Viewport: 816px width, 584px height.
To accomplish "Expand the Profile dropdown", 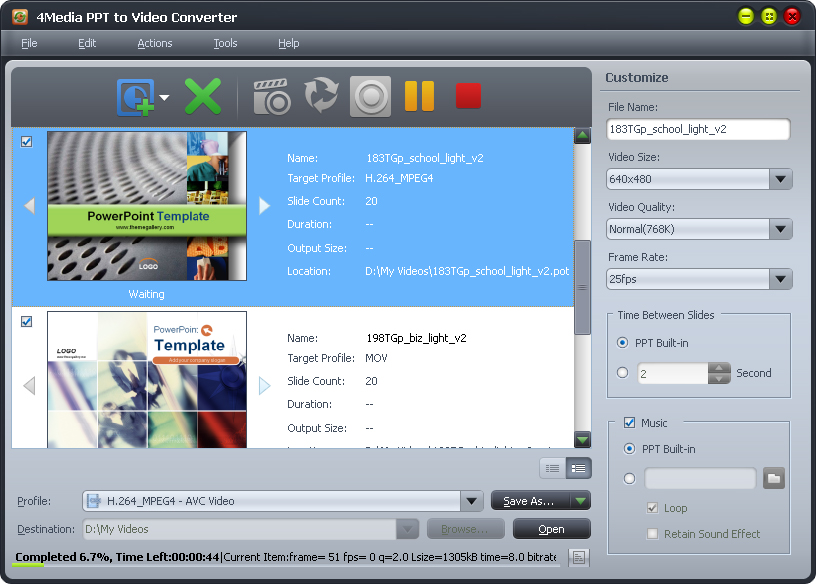I will click(471, 501).
